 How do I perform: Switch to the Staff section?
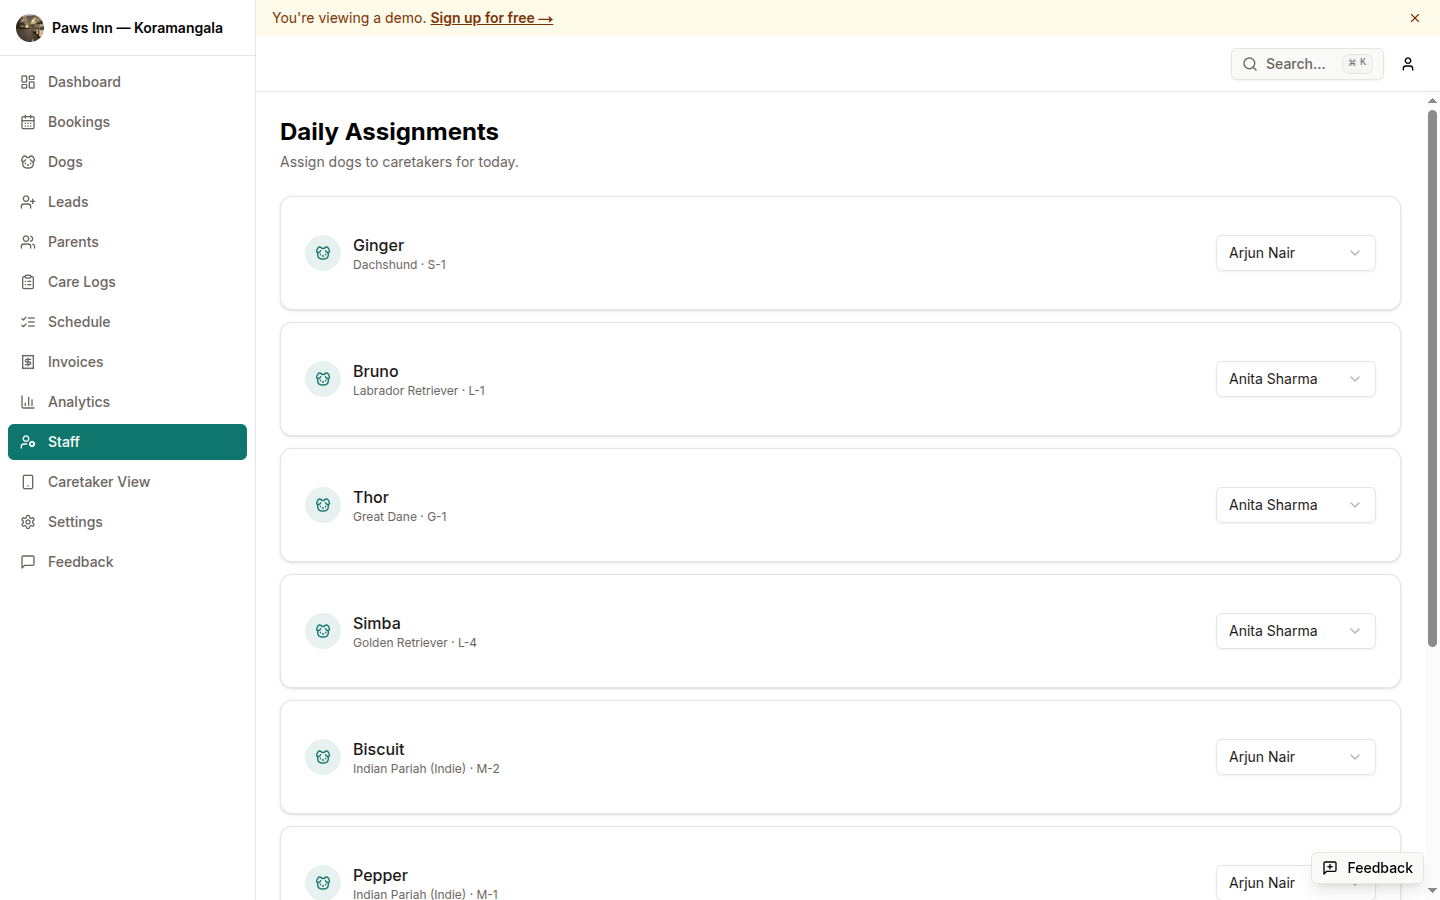pyautogui.click(x=63, y=441)
